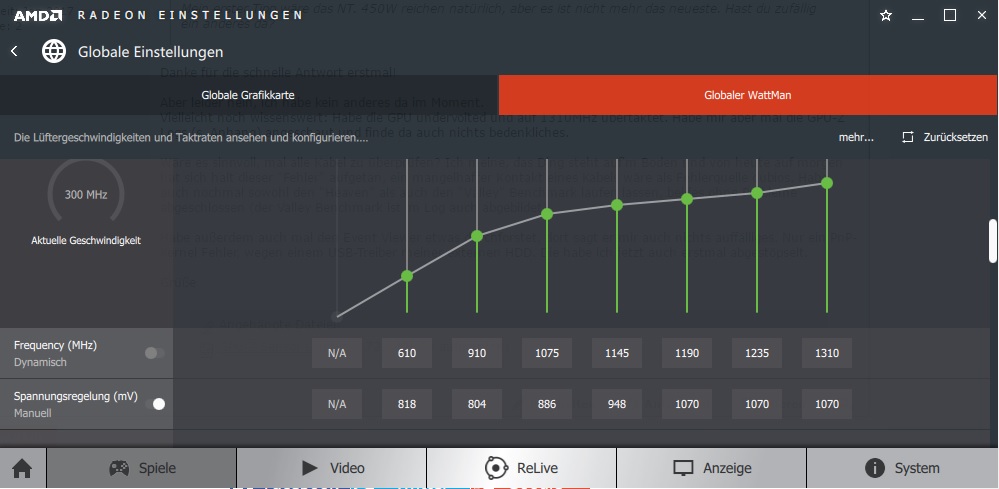
Task: Click the Zurücksetzen button
Action: tap(945, 137)
